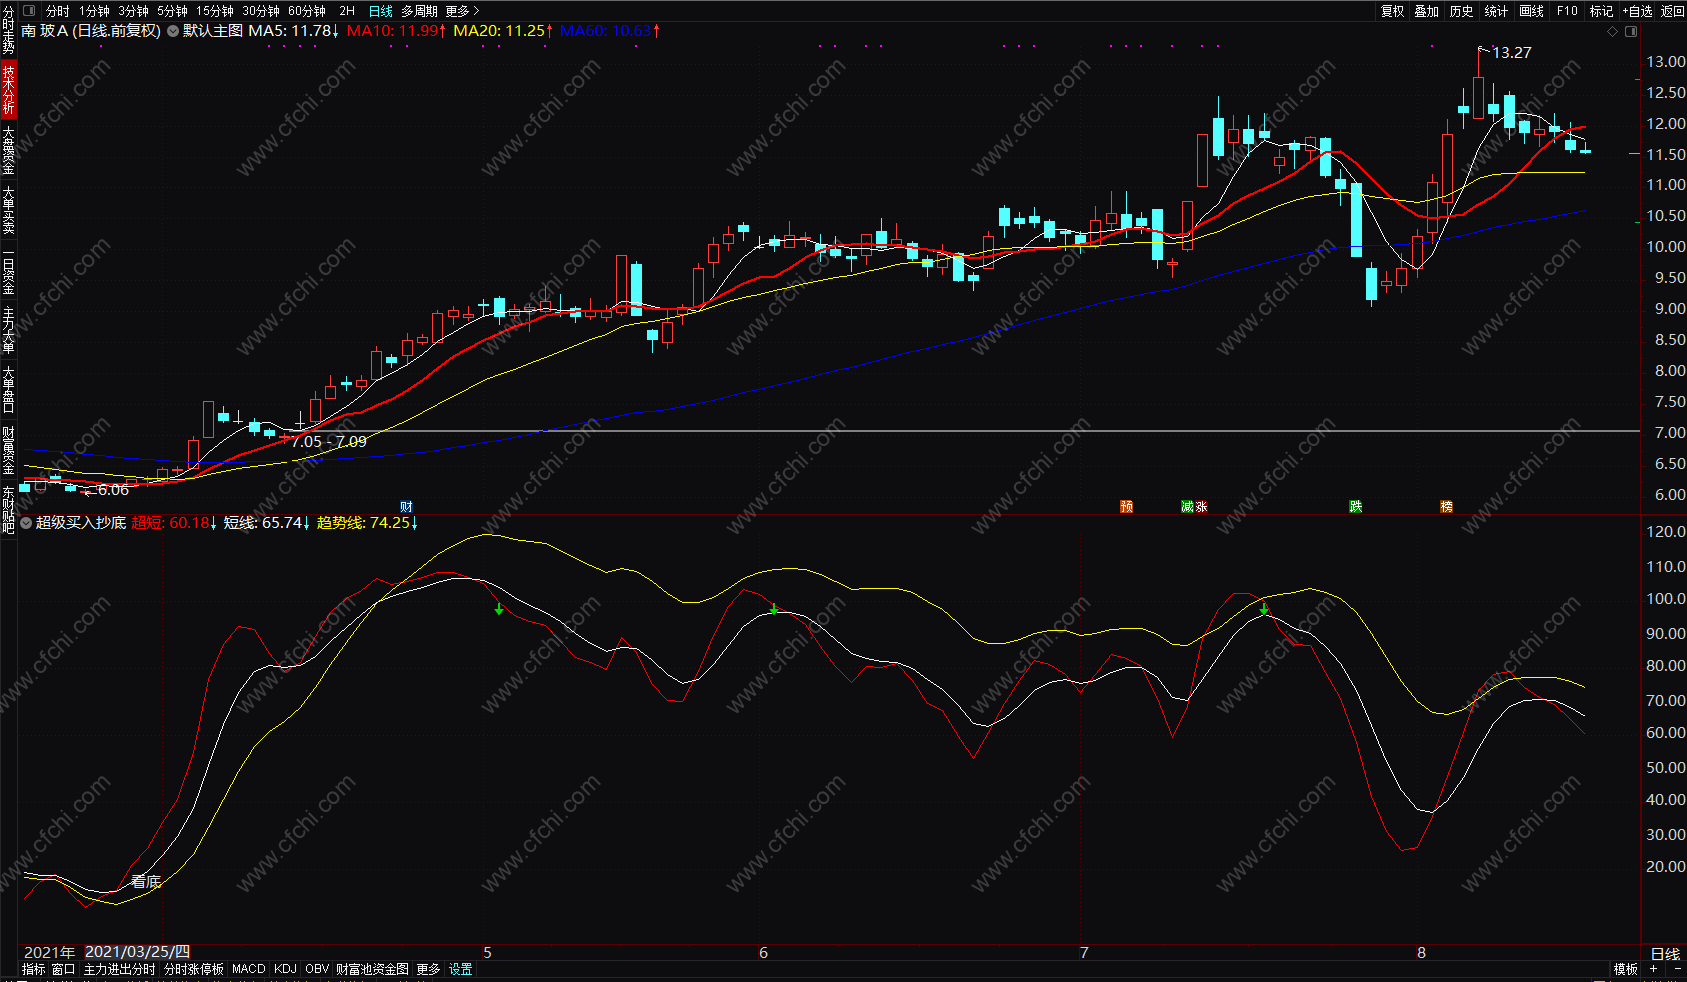This screenshot has height=982, width=1687.
Task: Open 主力大单 sidebar tab
Action: 8,331
